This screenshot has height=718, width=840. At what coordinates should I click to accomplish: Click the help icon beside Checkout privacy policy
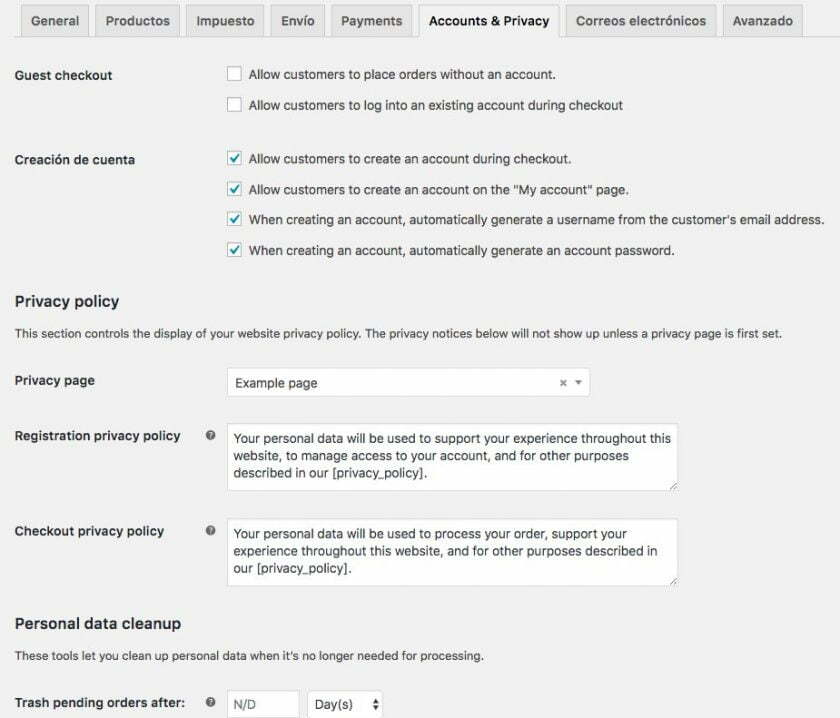pyautogui.click(x=210, y=530)
